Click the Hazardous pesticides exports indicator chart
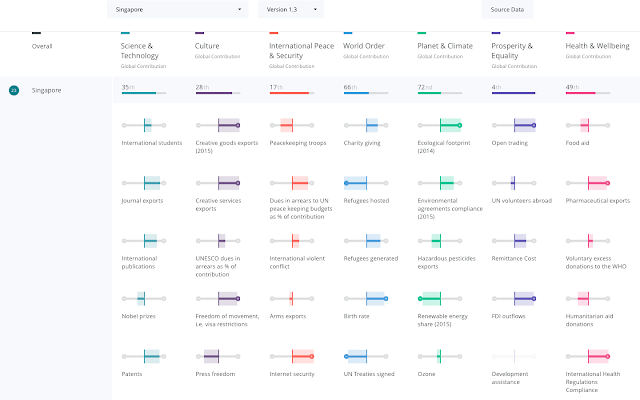This screenshot has width=640, height=400. (440, 241)
